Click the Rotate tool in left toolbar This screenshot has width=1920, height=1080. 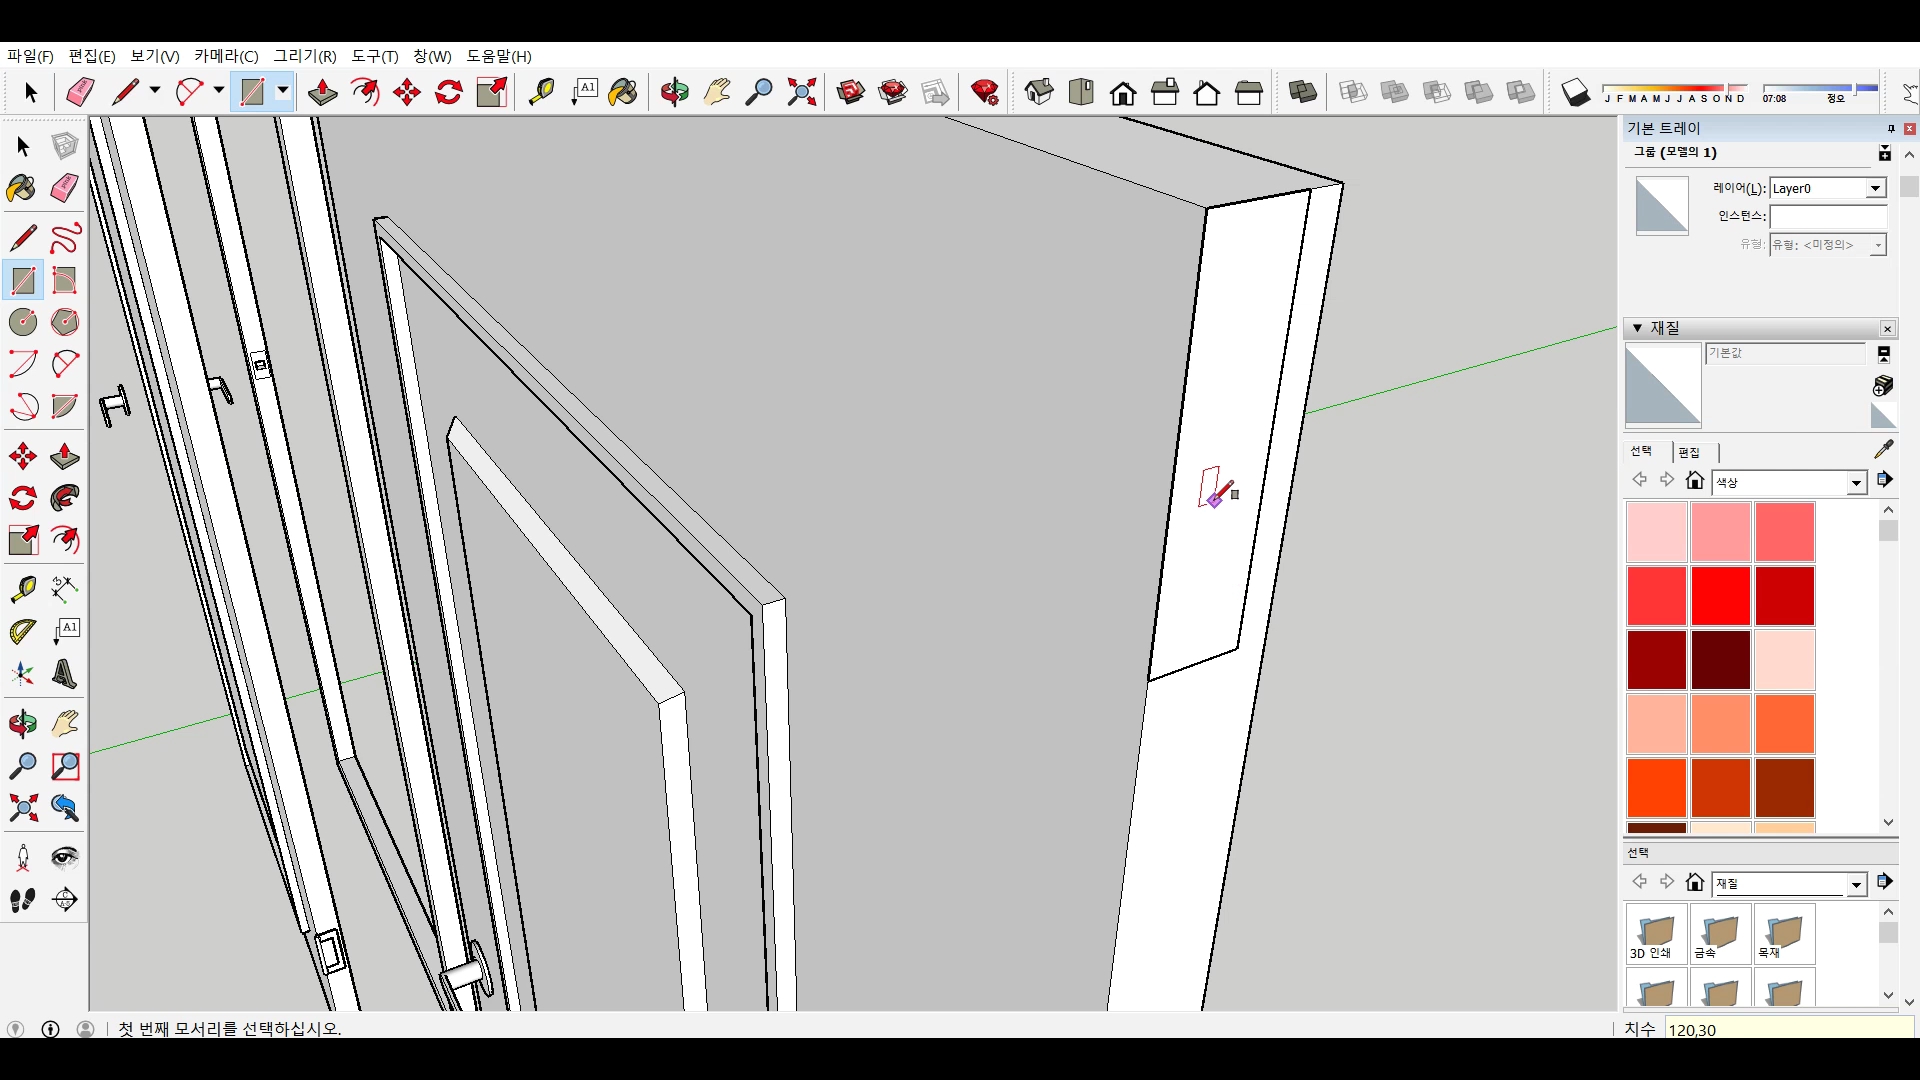coord(22,498)
